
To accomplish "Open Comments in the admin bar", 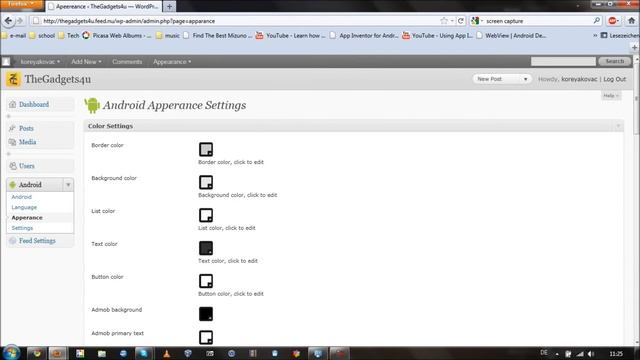I will point(127,62).
